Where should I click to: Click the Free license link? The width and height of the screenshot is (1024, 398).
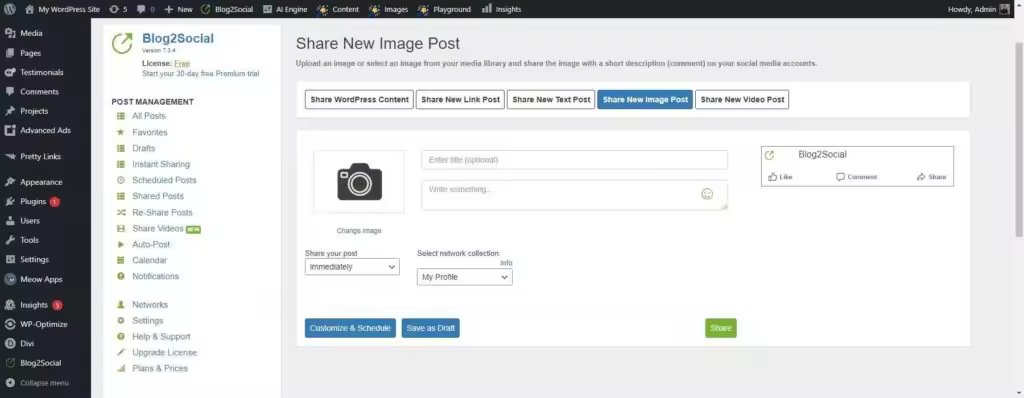pyautogui.click(x=182, y=63)
